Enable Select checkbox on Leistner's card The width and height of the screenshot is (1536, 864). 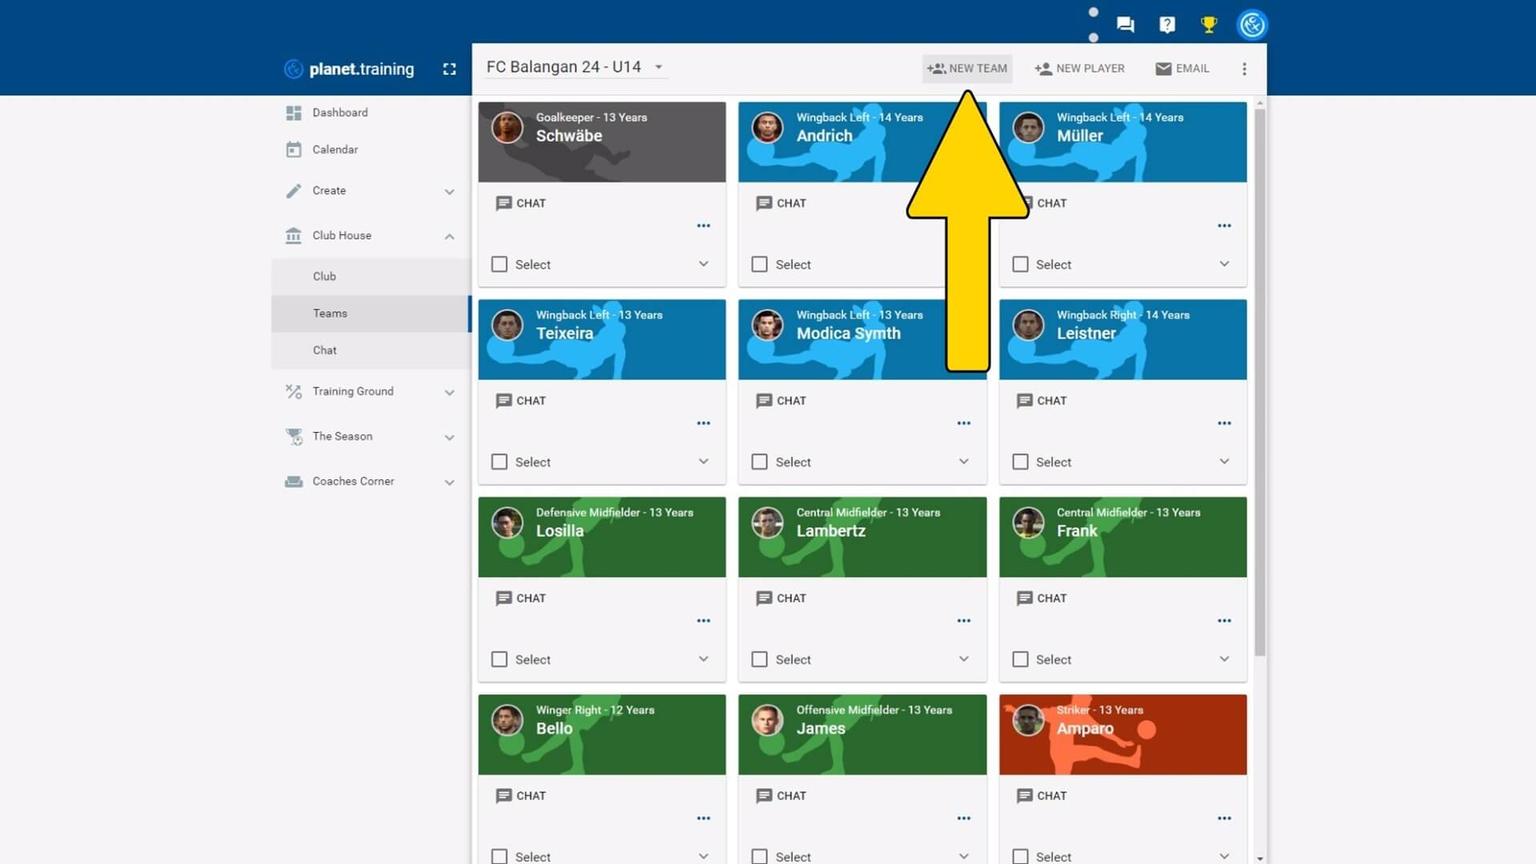[x=1020, y=462]
